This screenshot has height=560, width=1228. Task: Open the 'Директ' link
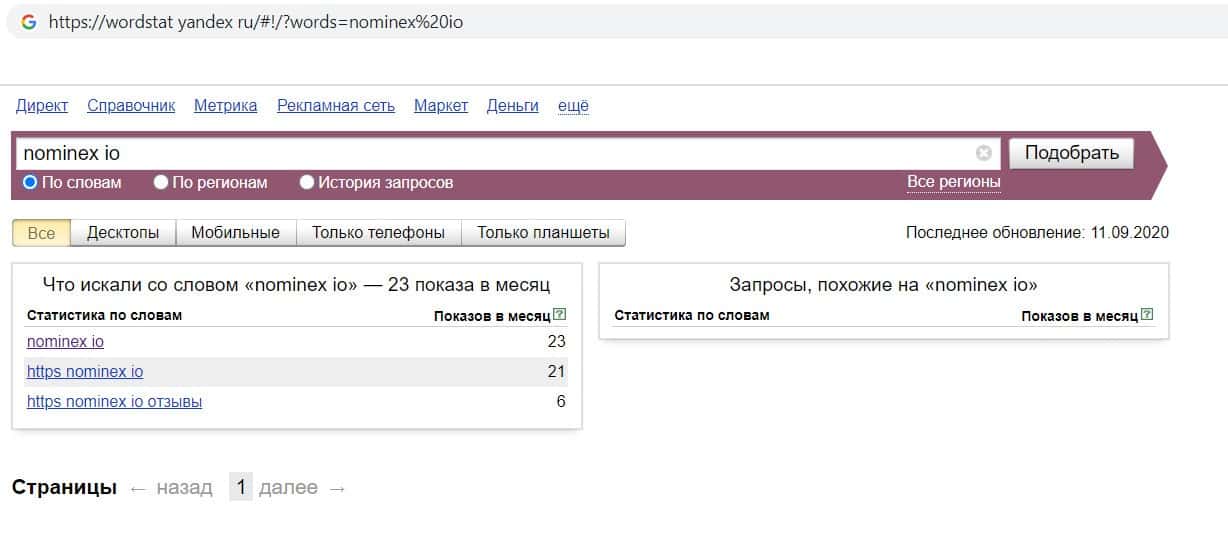[42, 106]
